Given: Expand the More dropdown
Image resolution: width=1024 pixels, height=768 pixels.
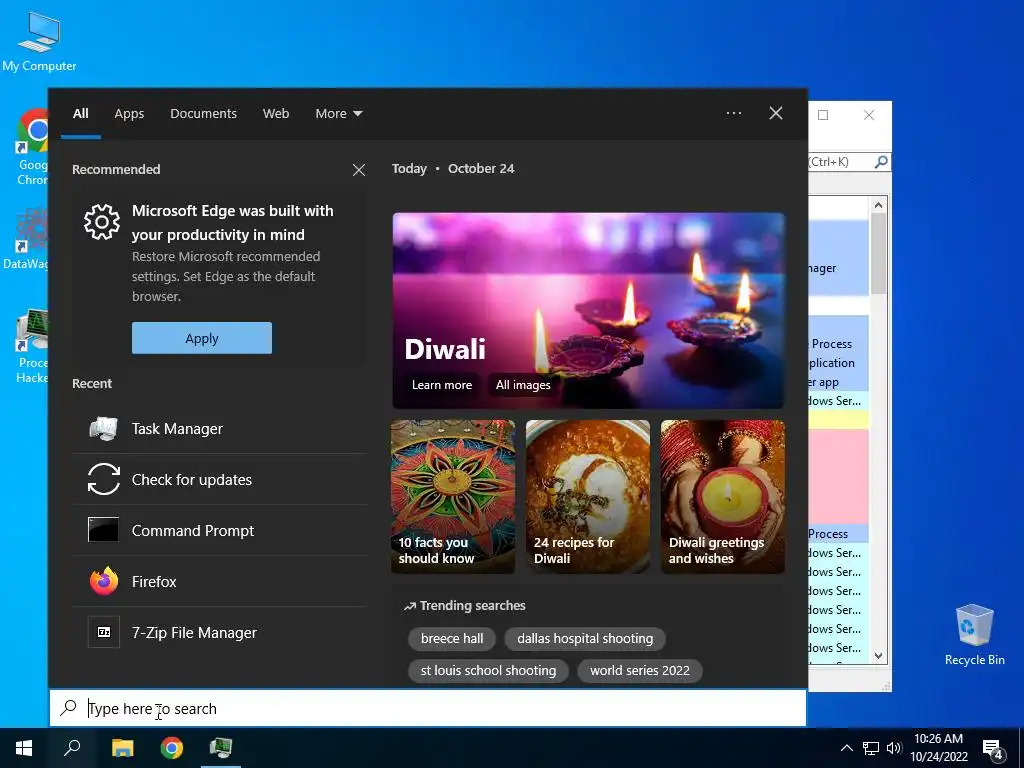Looking at the screenshot, I should point(338,114).
